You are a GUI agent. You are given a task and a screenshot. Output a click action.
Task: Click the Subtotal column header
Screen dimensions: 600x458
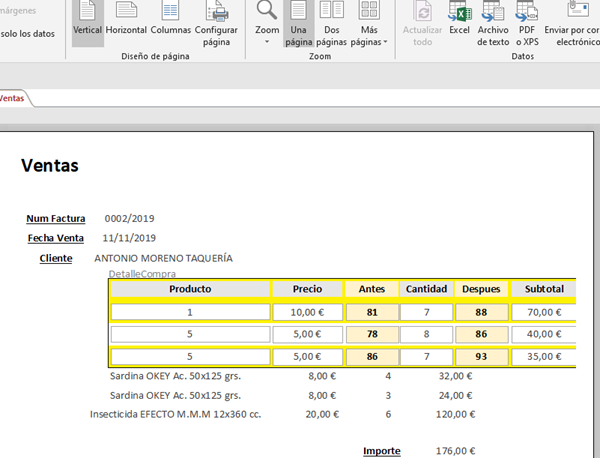pyautogui.click(x=544, y=289)
